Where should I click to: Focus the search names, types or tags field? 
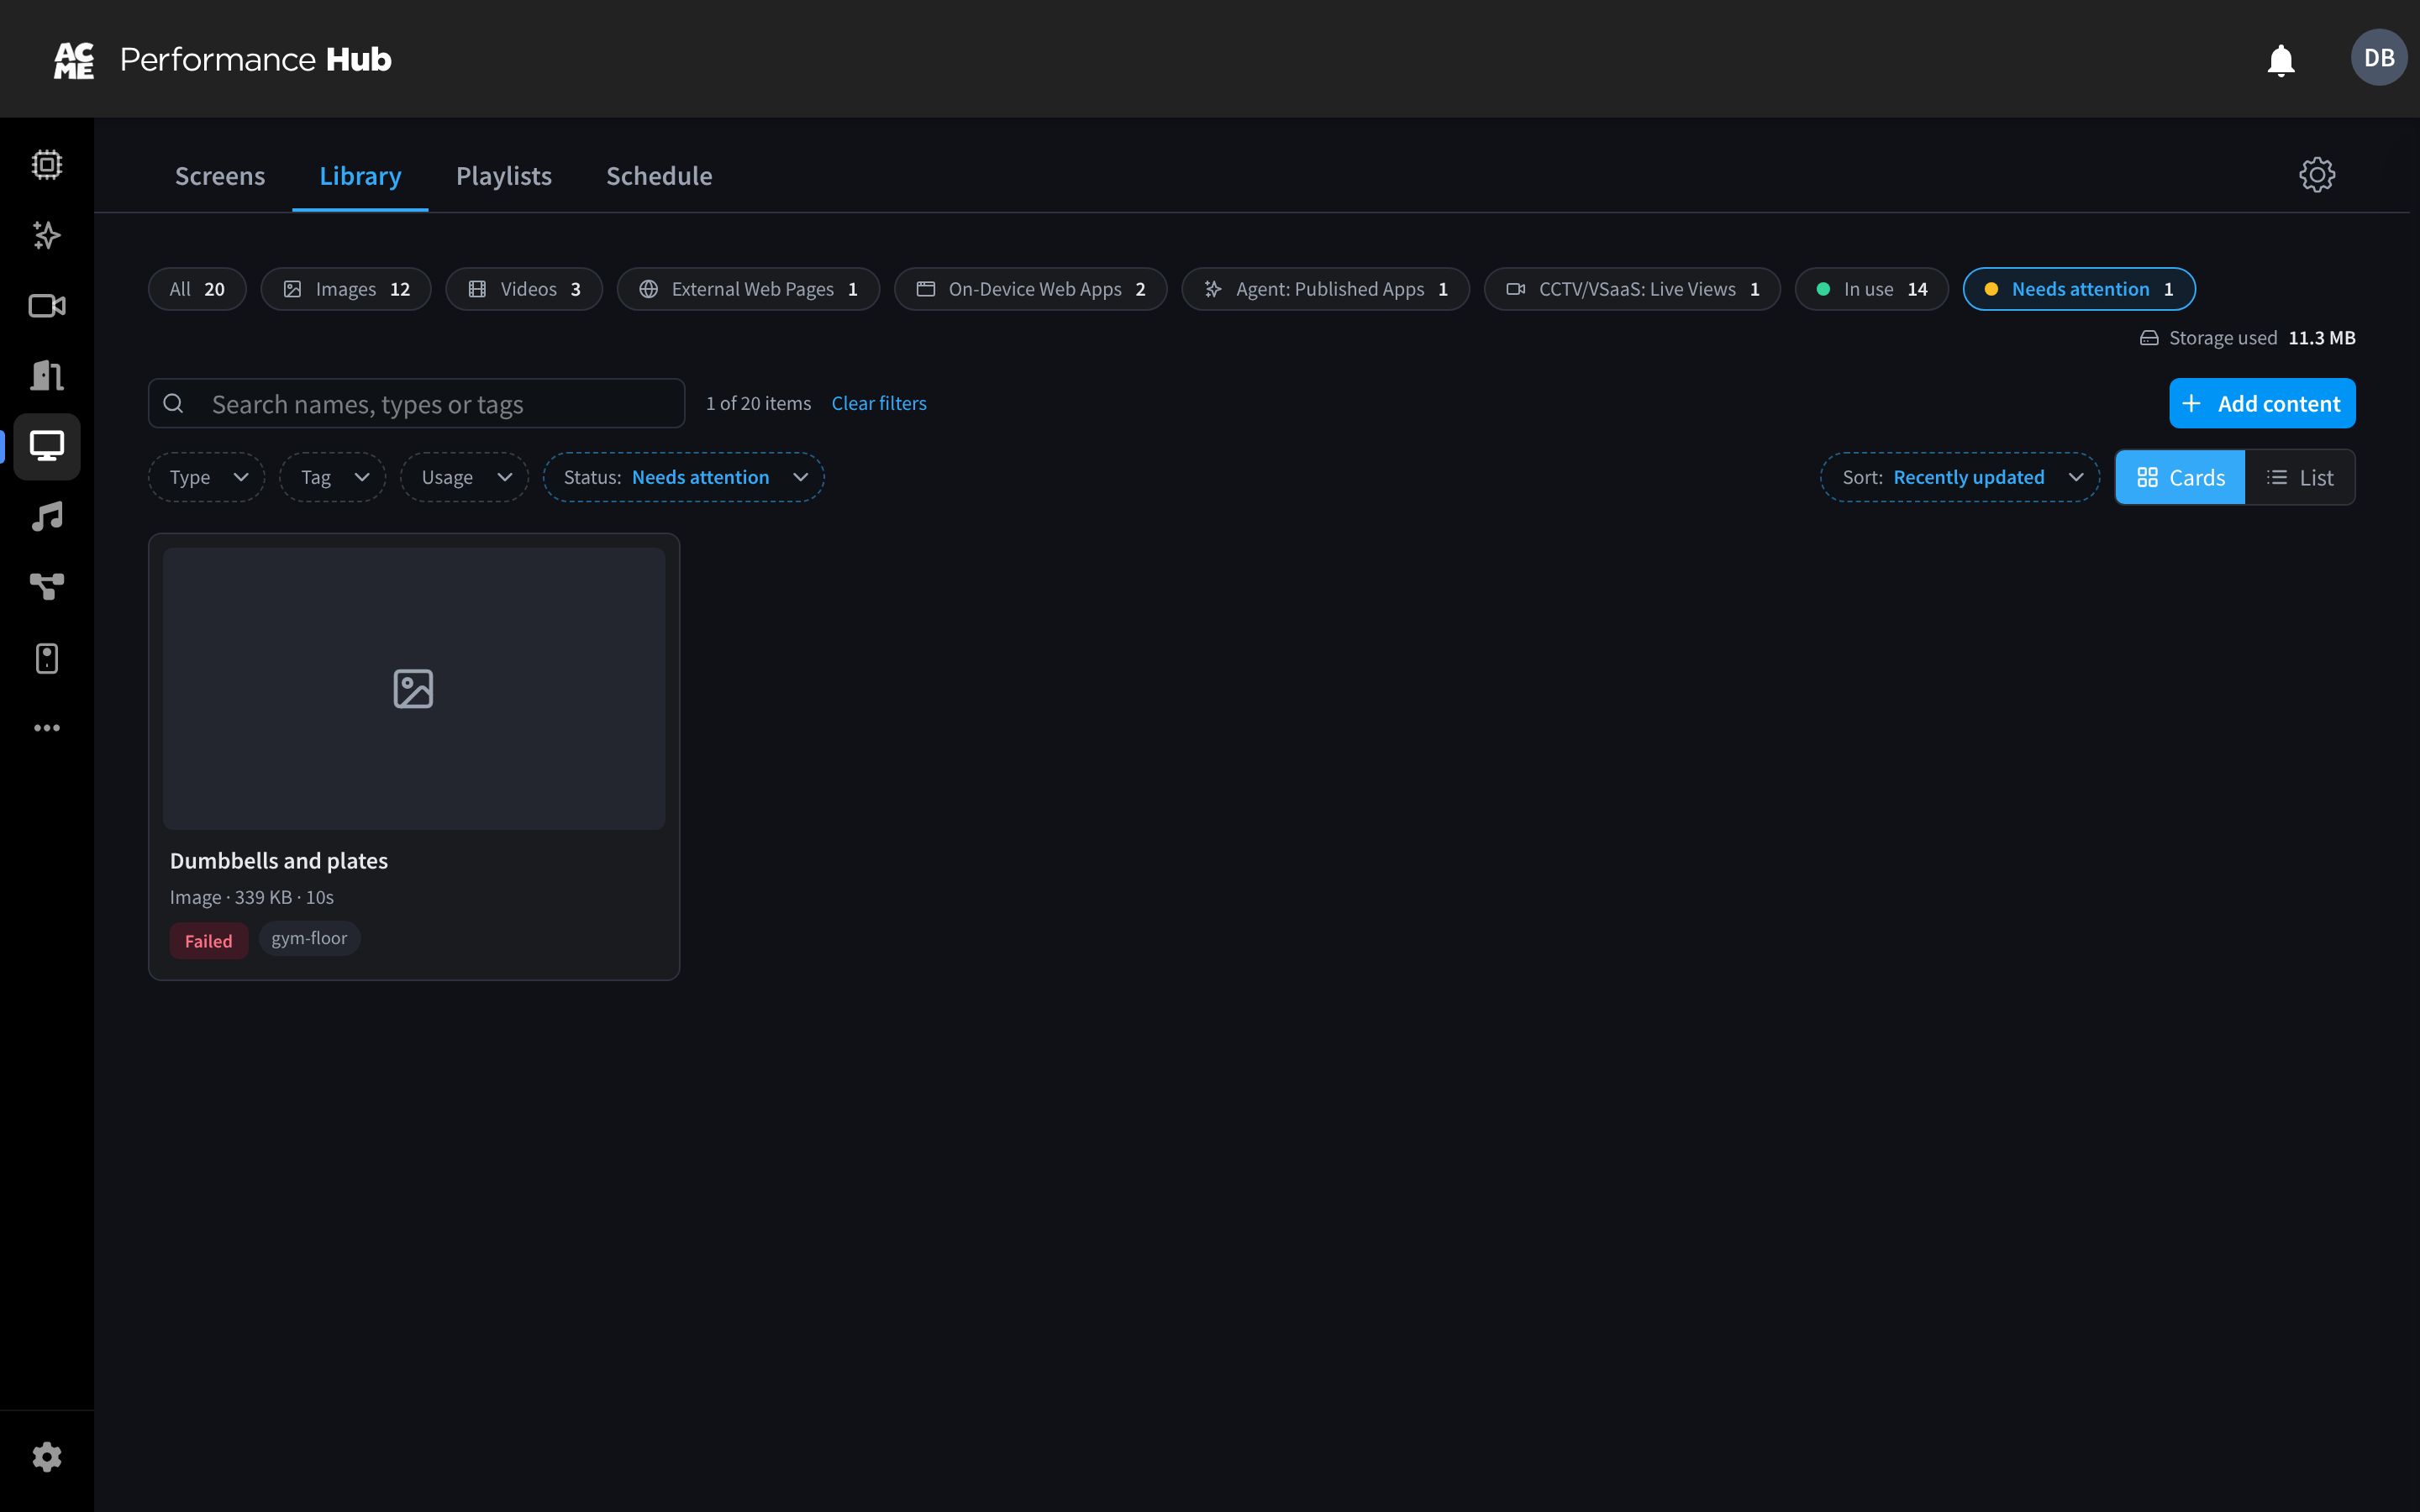click(x=416, y=403)
